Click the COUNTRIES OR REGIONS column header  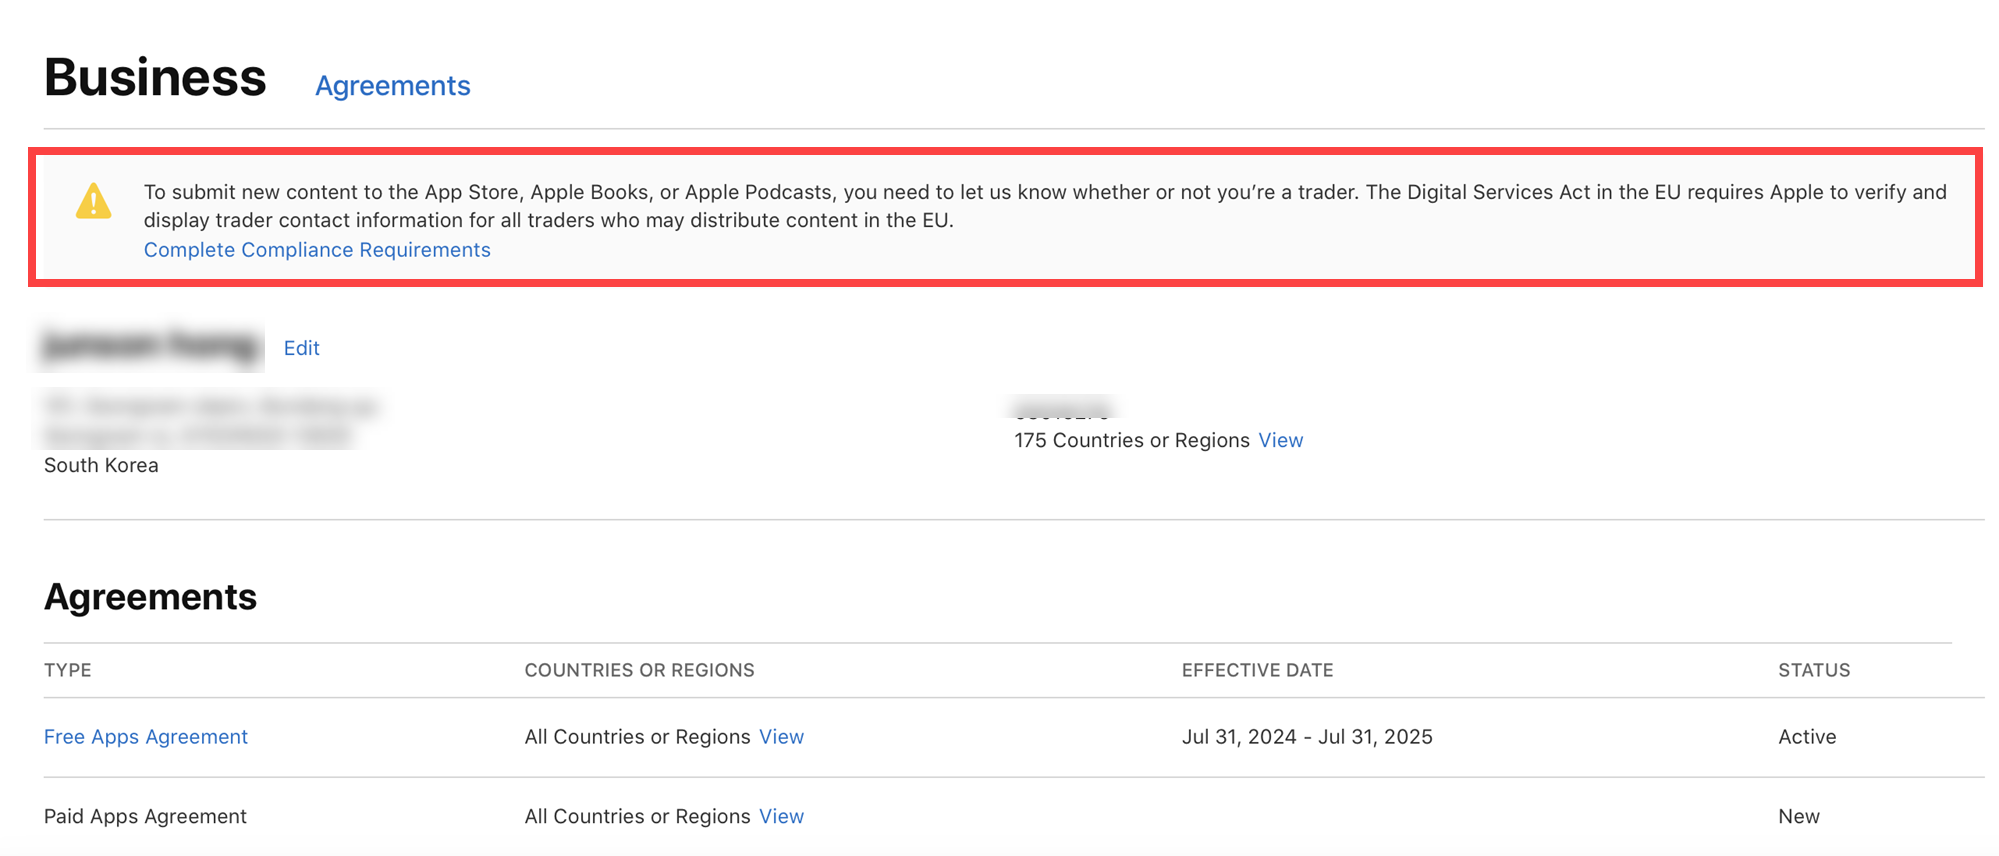[x=639, y=670]
